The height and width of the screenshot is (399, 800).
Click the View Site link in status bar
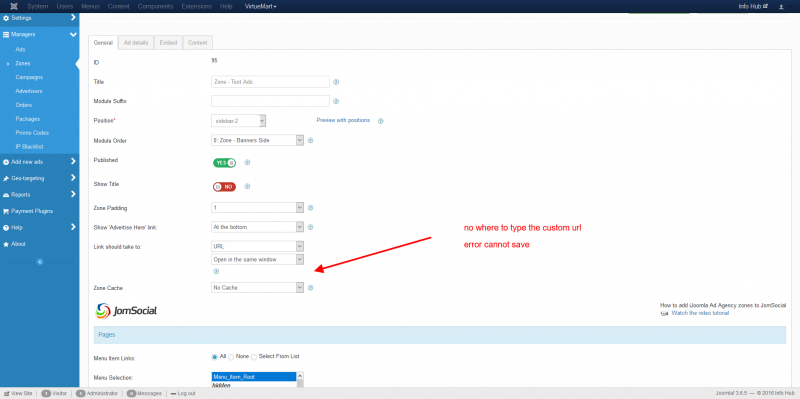pyautogui.click(x=18, y=393)
